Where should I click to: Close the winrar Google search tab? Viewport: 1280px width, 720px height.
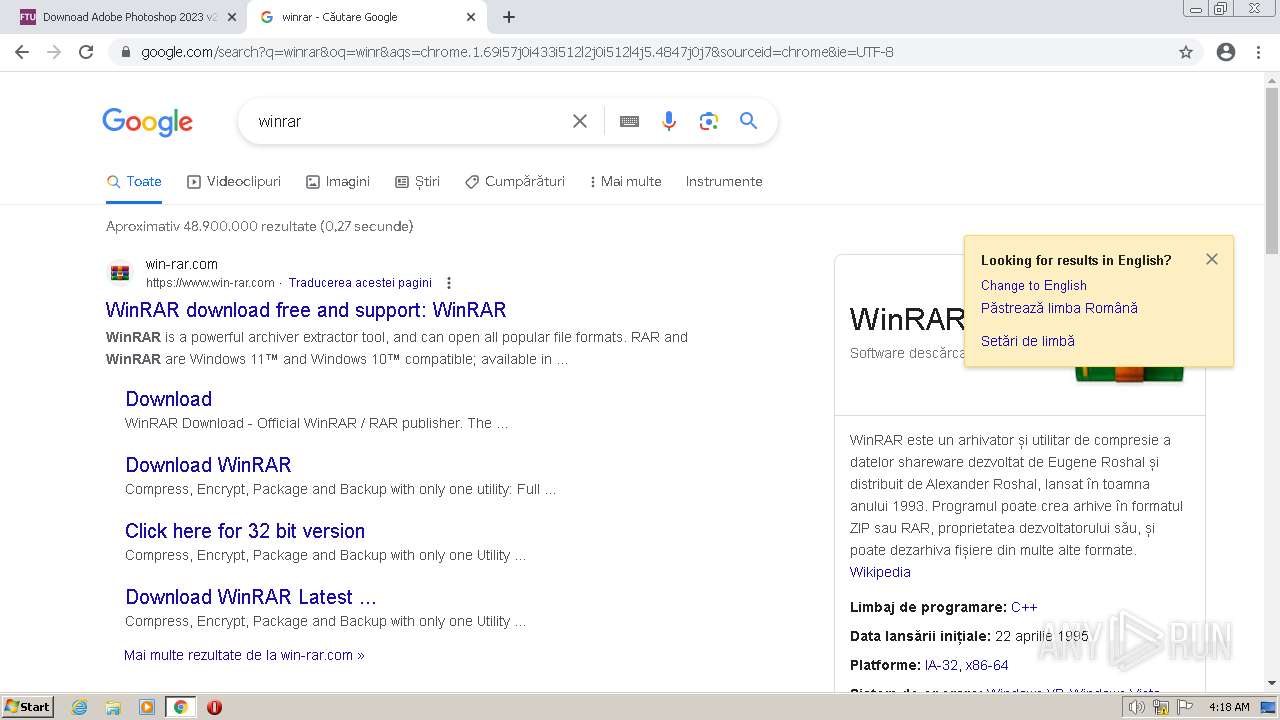click(x=471, y=17)
